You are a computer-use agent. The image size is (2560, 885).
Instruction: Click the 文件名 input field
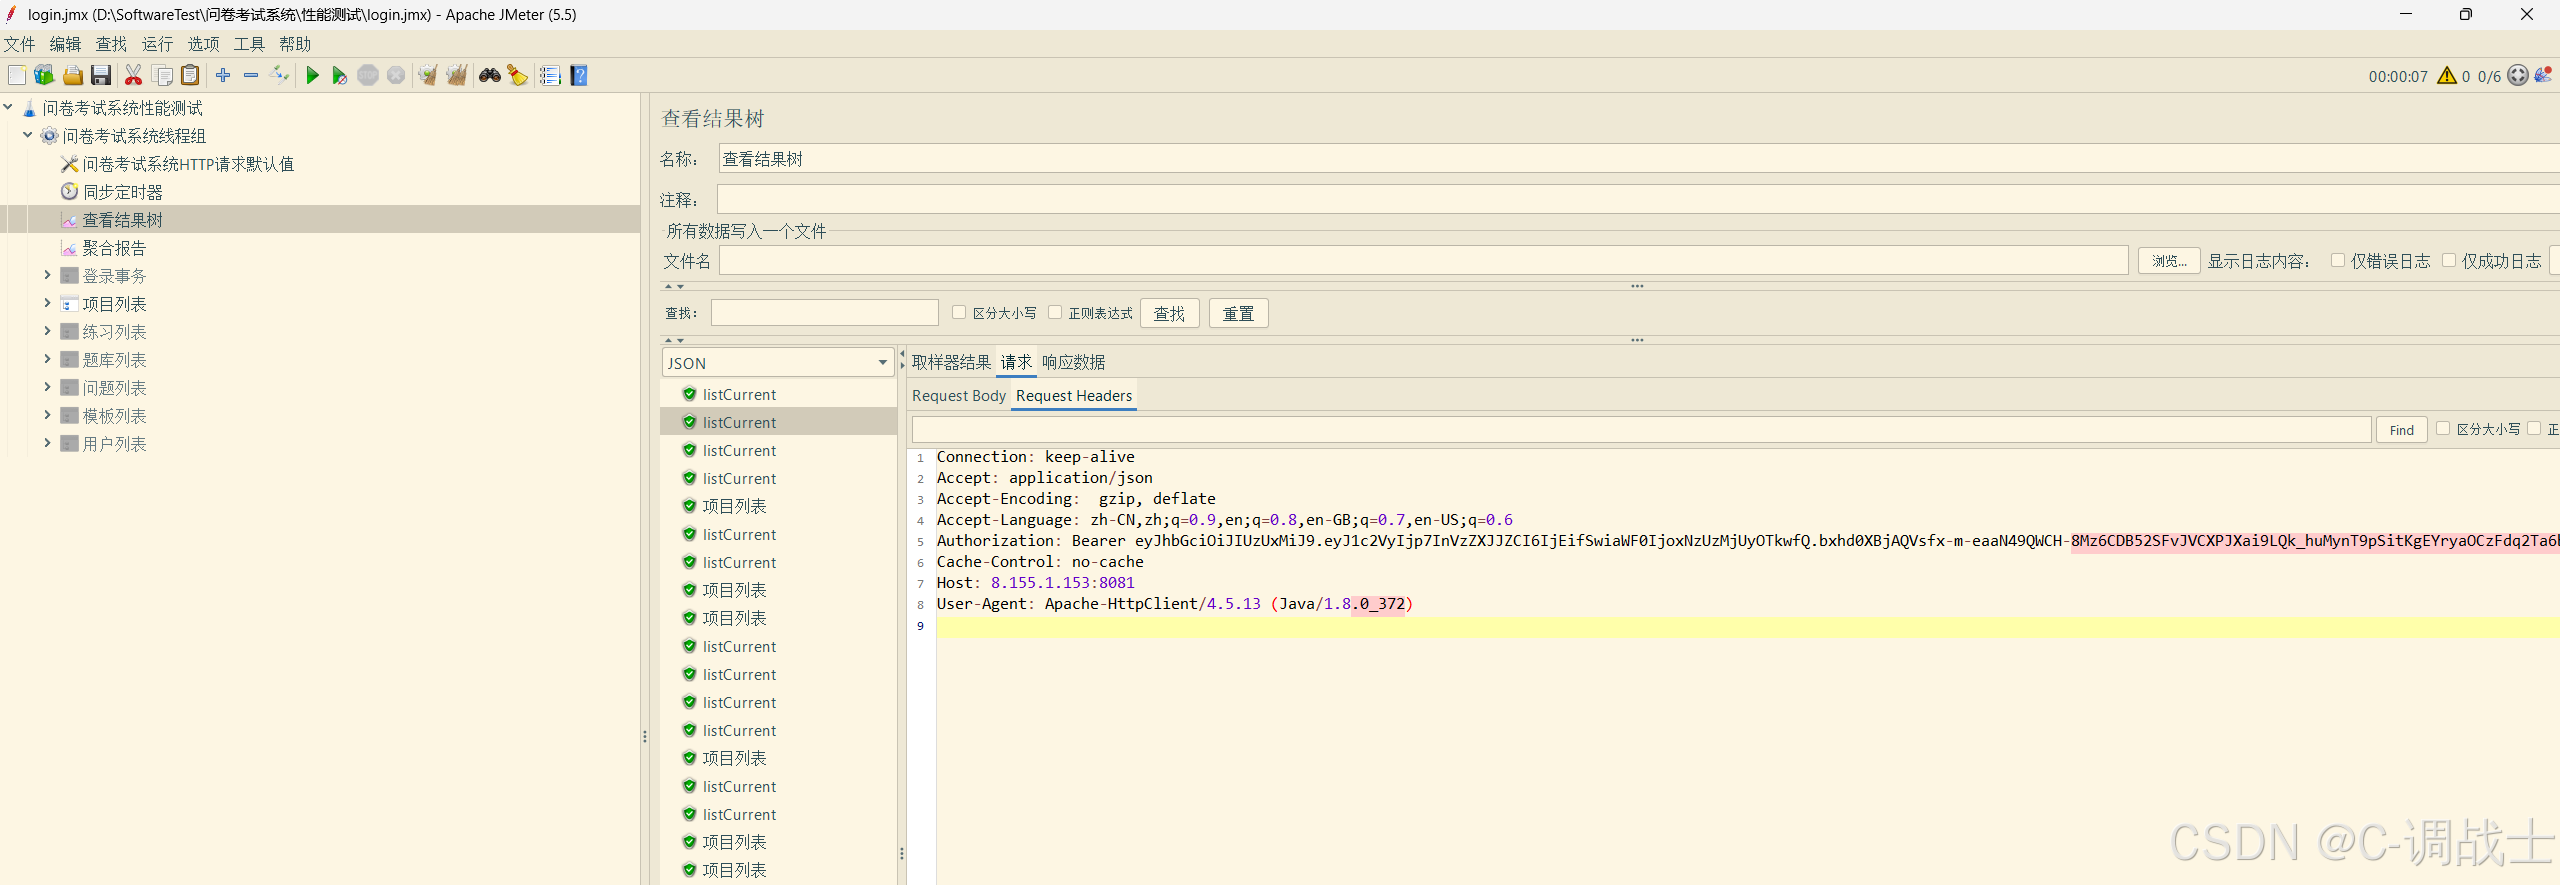click(1424, 261)
